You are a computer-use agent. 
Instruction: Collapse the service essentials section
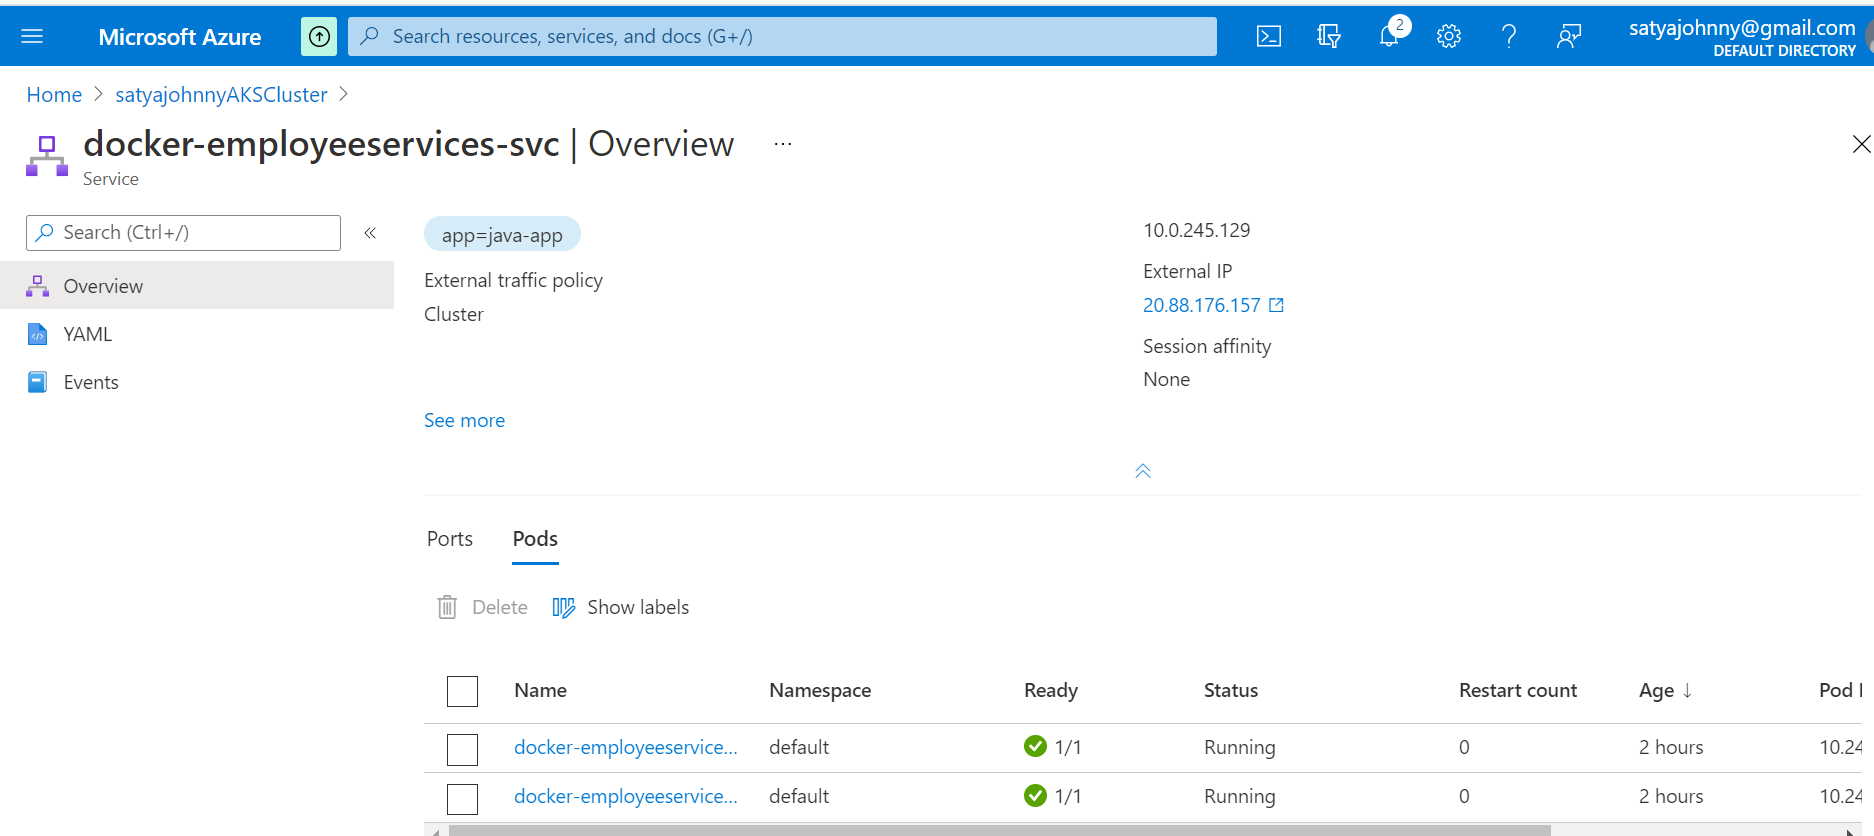click(x=1142, y=471)
